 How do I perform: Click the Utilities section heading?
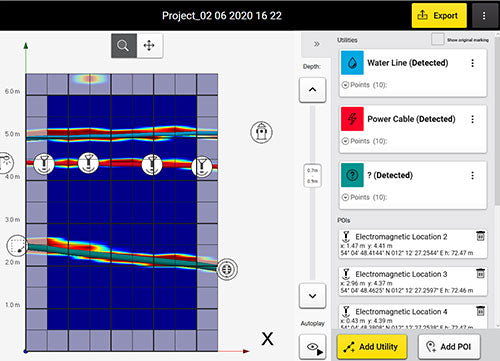(x=347, y=40)
